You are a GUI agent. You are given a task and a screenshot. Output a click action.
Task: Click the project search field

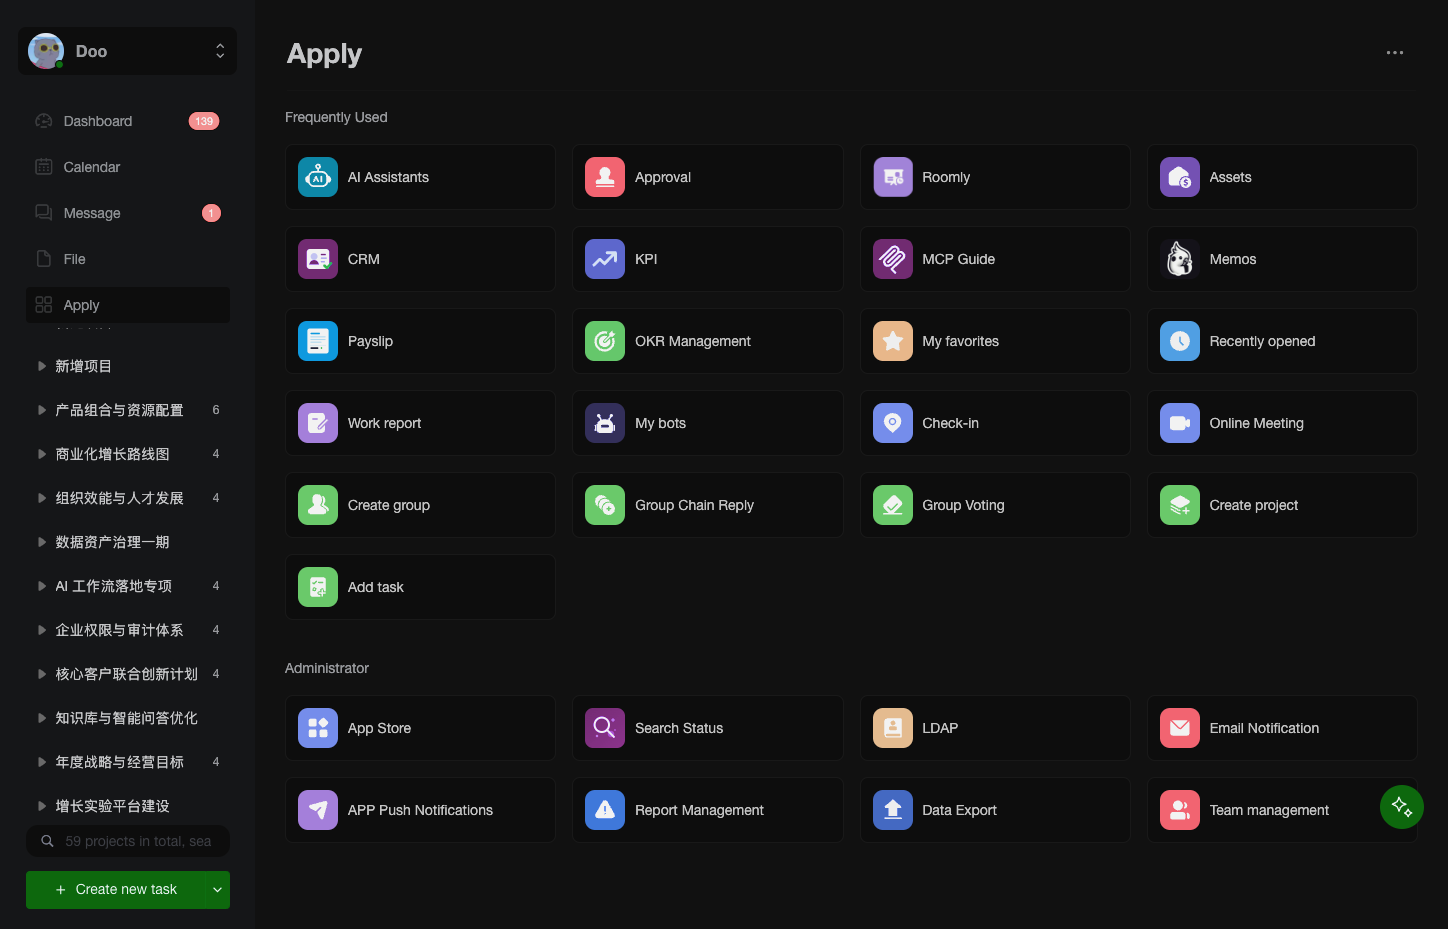tap(128, 841)
